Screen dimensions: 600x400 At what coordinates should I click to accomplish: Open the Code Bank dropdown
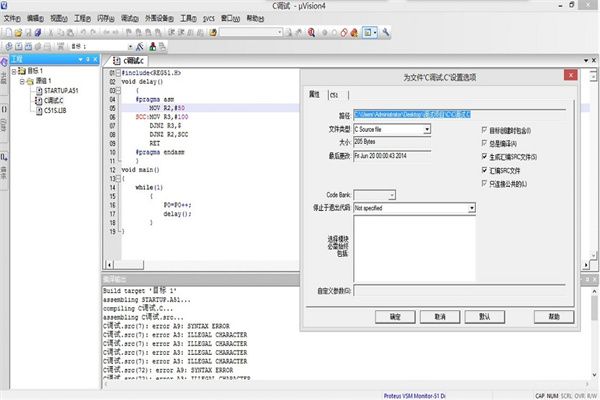[x=392, y=195]
